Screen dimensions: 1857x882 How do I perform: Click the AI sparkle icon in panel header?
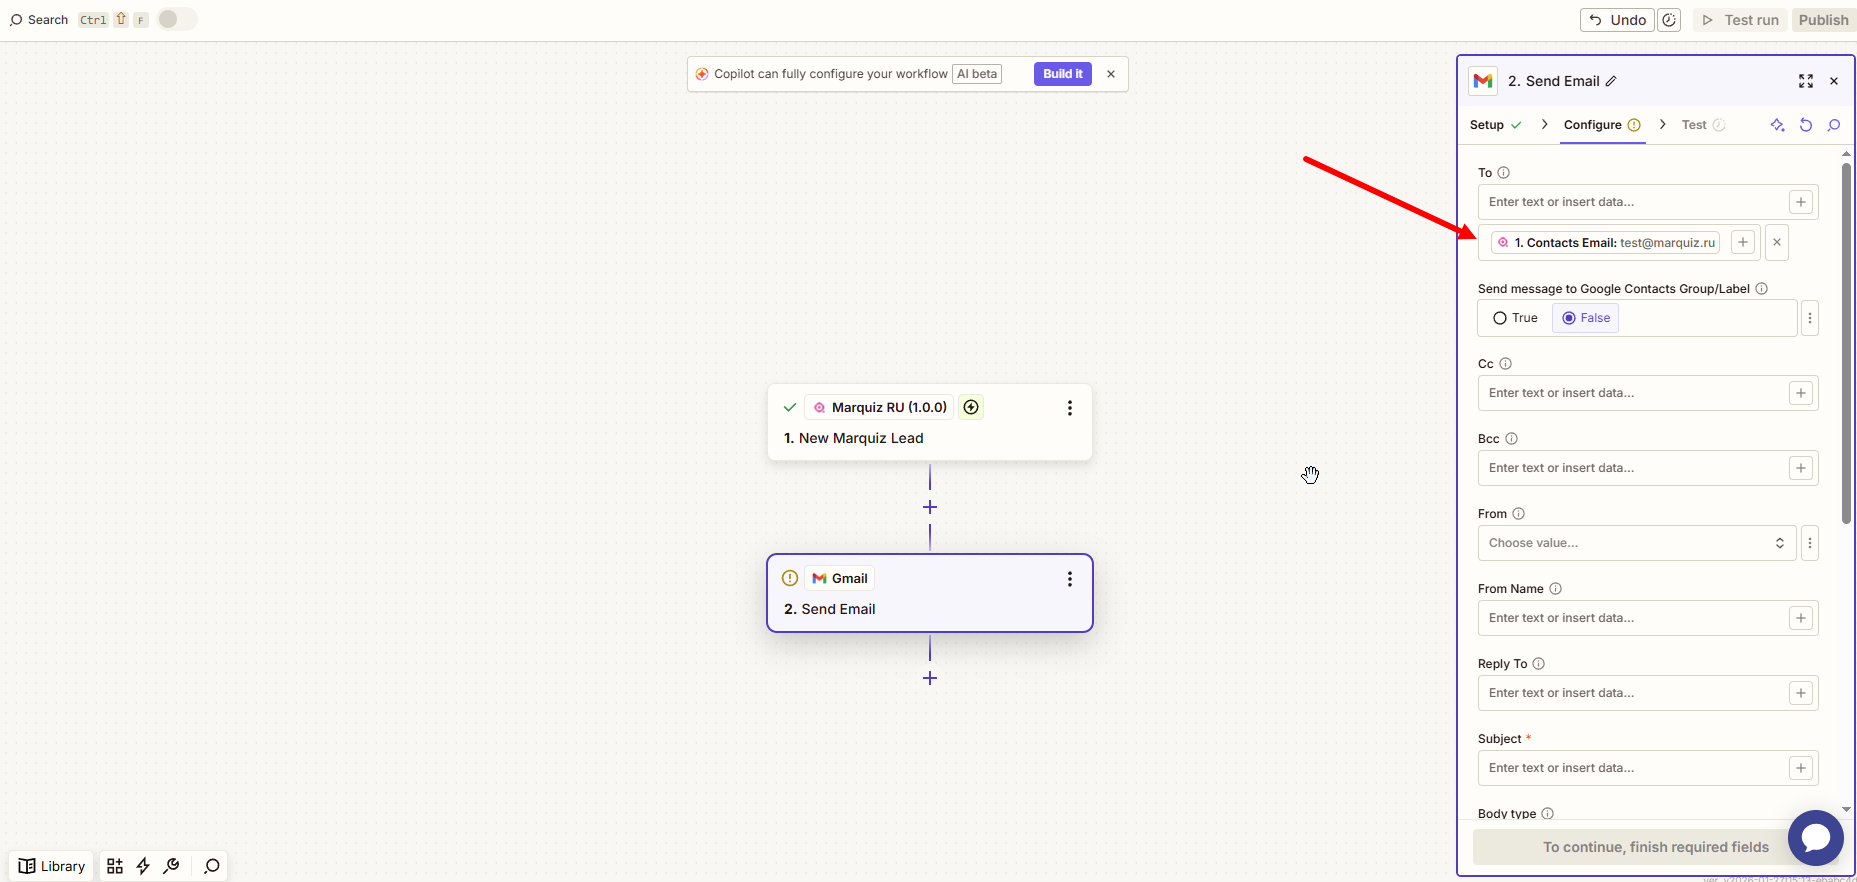[1777, 125]
